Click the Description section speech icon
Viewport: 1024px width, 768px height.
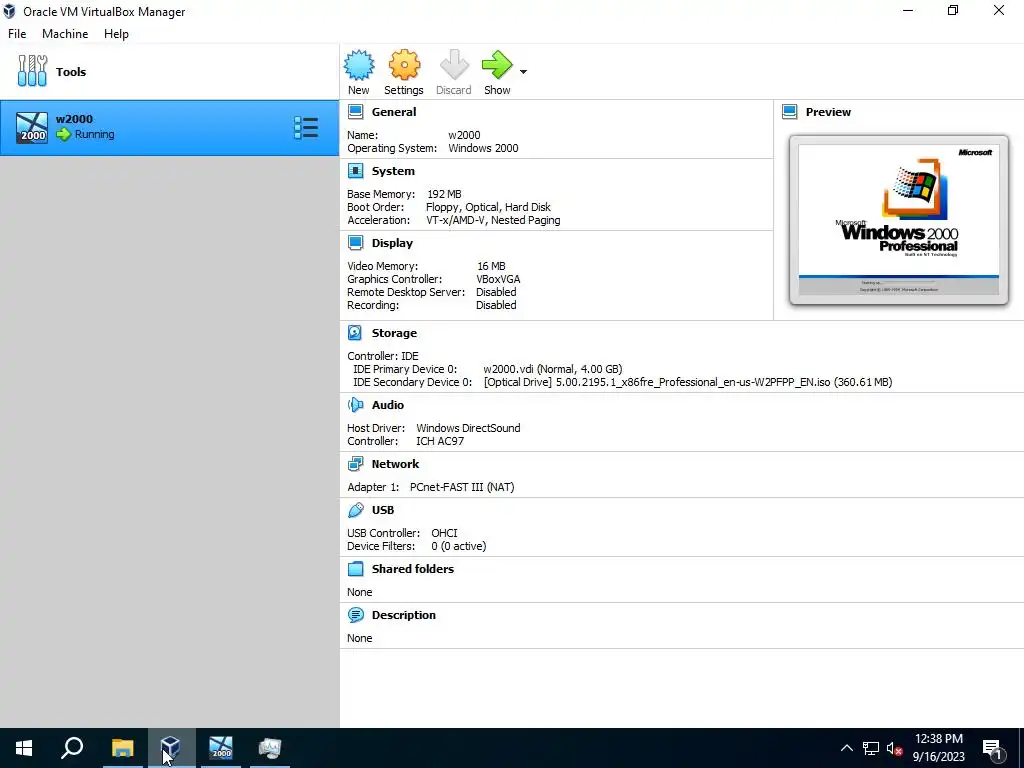355,615
